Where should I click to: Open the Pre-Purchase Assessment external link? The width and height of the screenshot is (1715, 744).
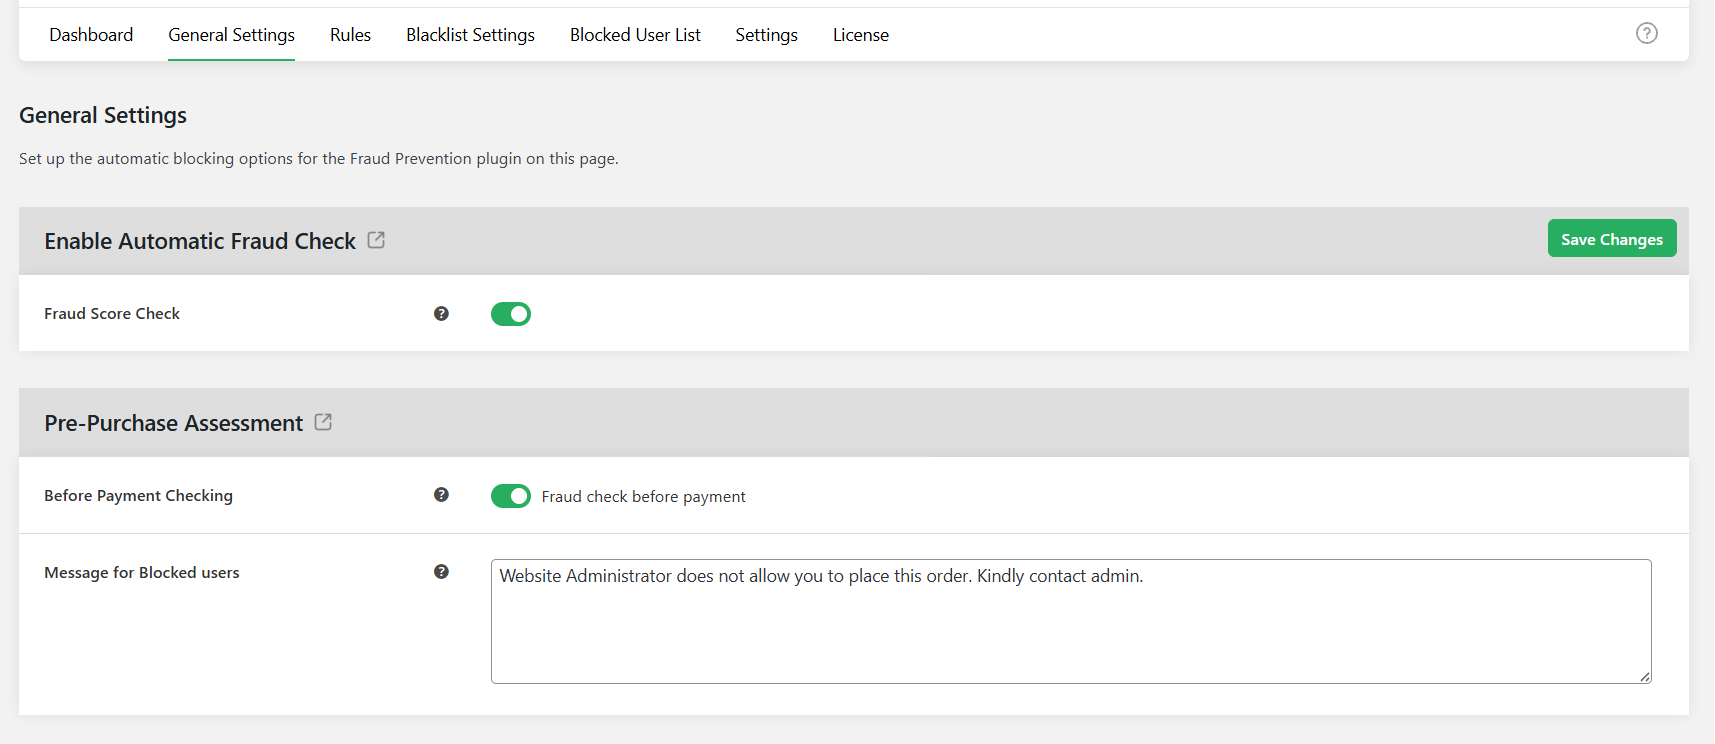(322, 421)
